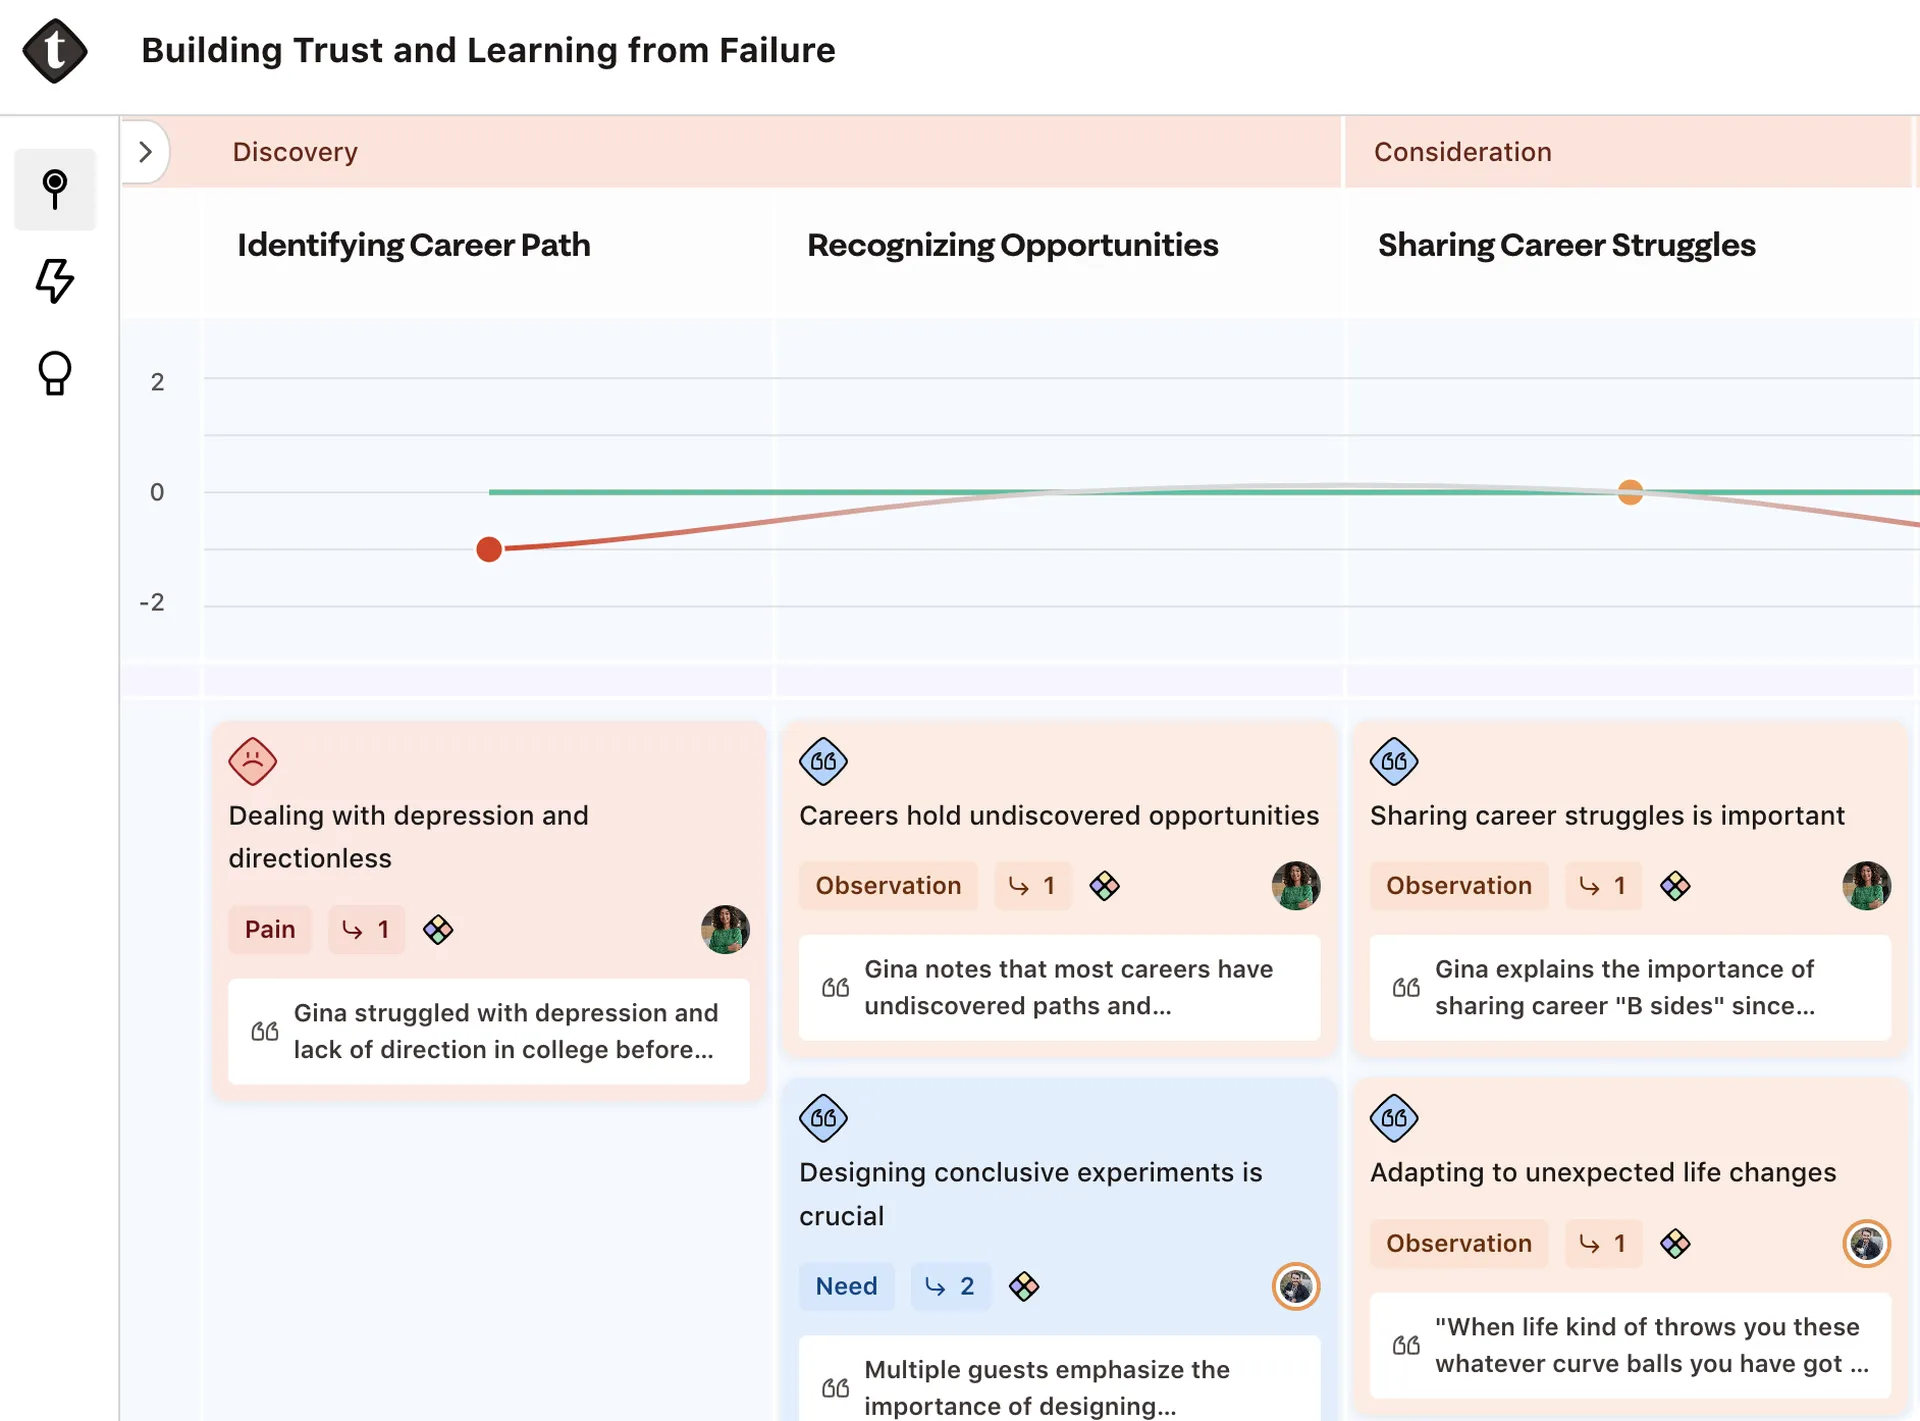Click the red data point on sentiment chart
The height and width of the screenshot is (1421, 1920).
489,549
